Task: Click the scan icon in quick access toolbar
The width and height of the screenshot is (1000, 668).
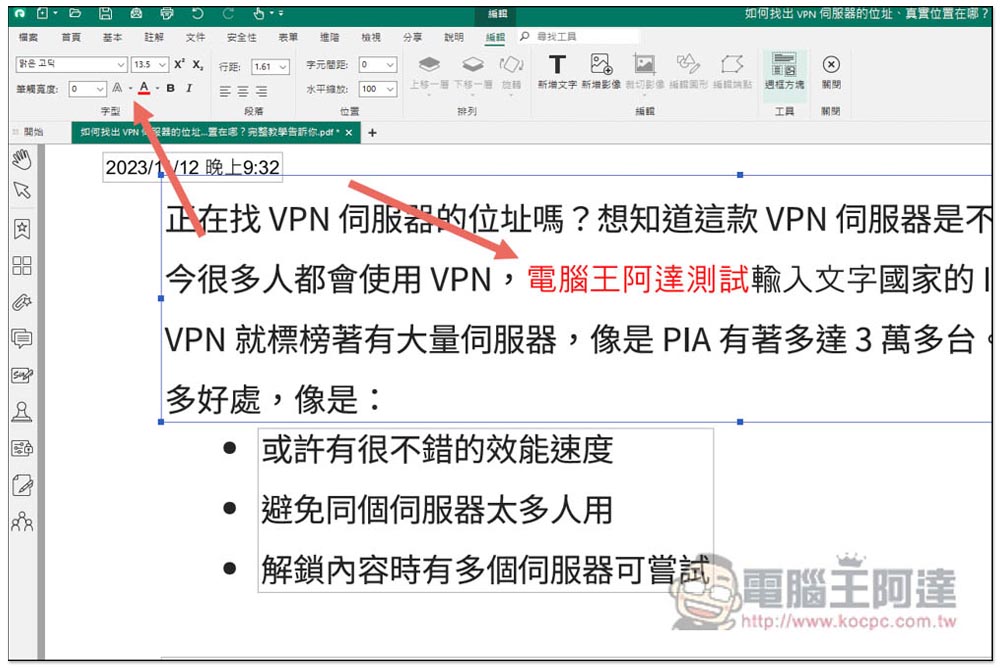Action: pos(136,13)
